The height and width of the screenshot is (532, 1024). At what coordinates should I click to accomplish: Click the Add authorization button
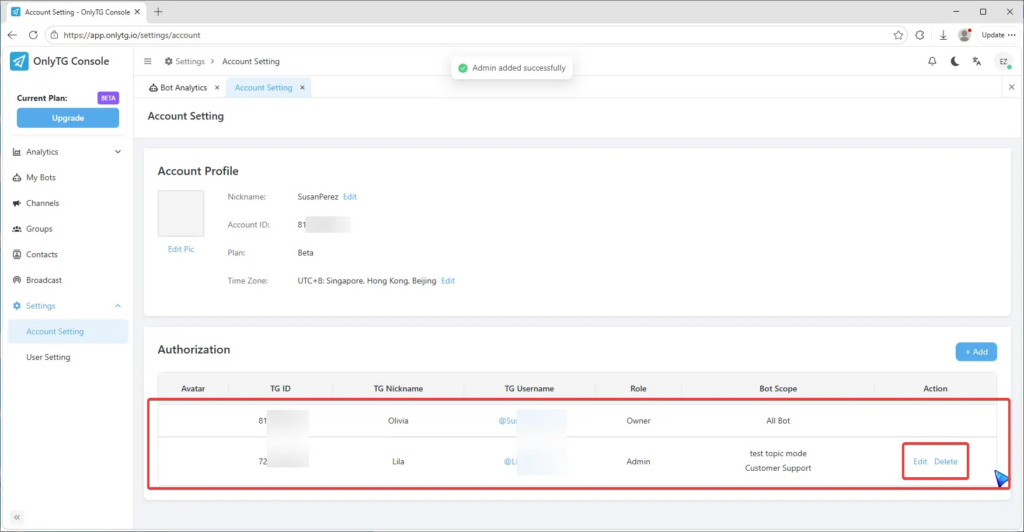975,352
